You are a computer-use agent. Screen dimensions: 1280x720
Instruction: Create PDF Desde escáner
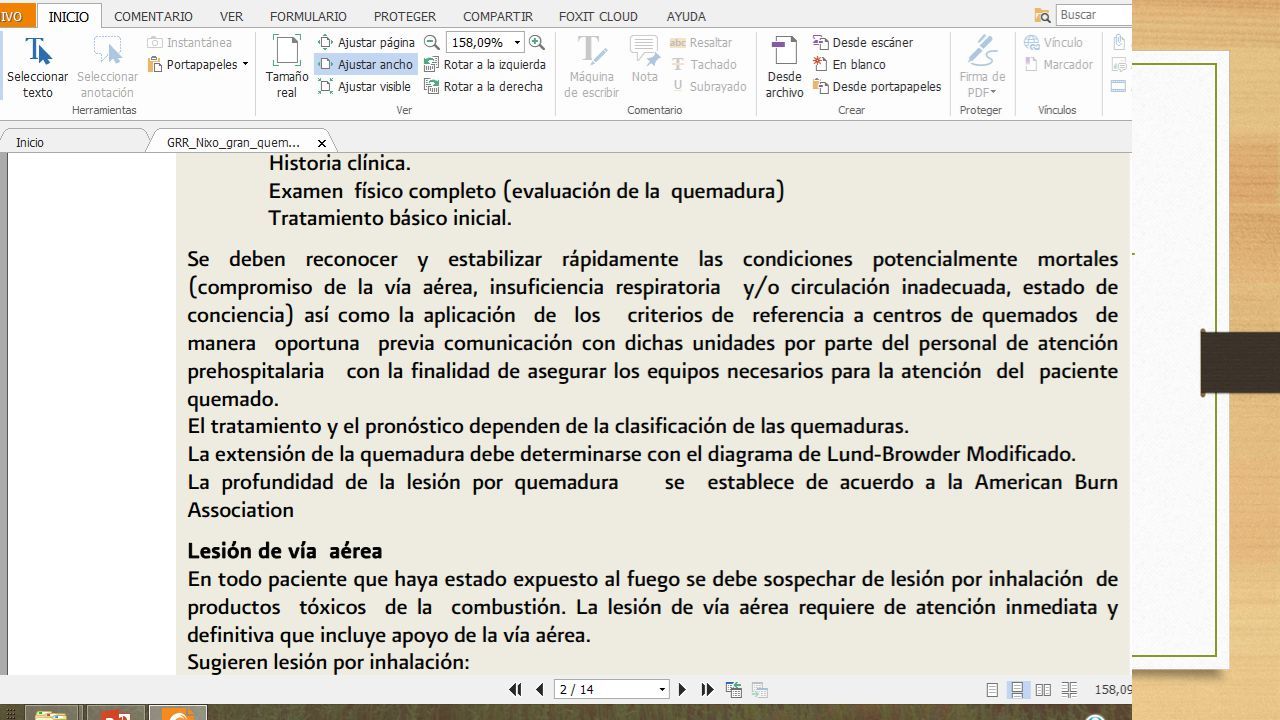tap(863, 43)
